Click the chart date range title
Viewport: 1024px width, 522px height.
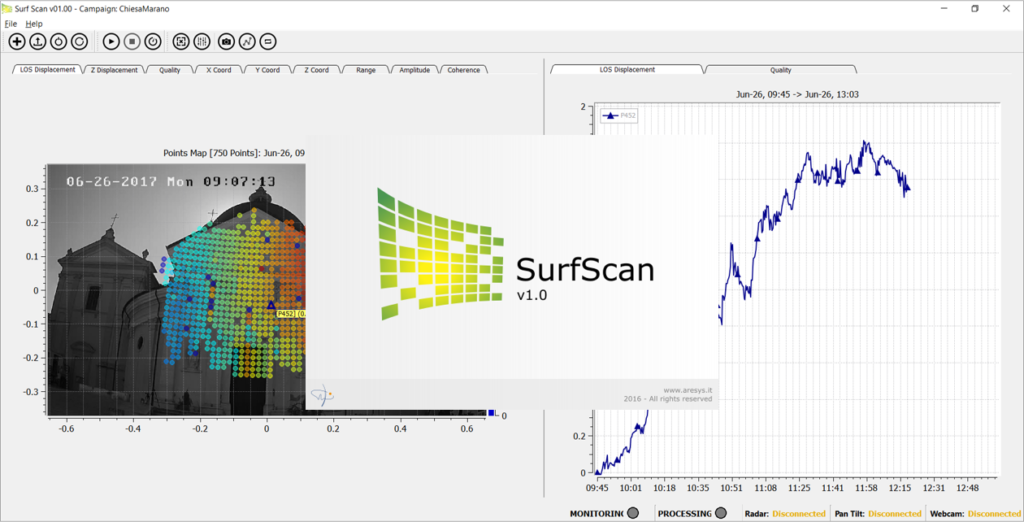click(797, 94)
